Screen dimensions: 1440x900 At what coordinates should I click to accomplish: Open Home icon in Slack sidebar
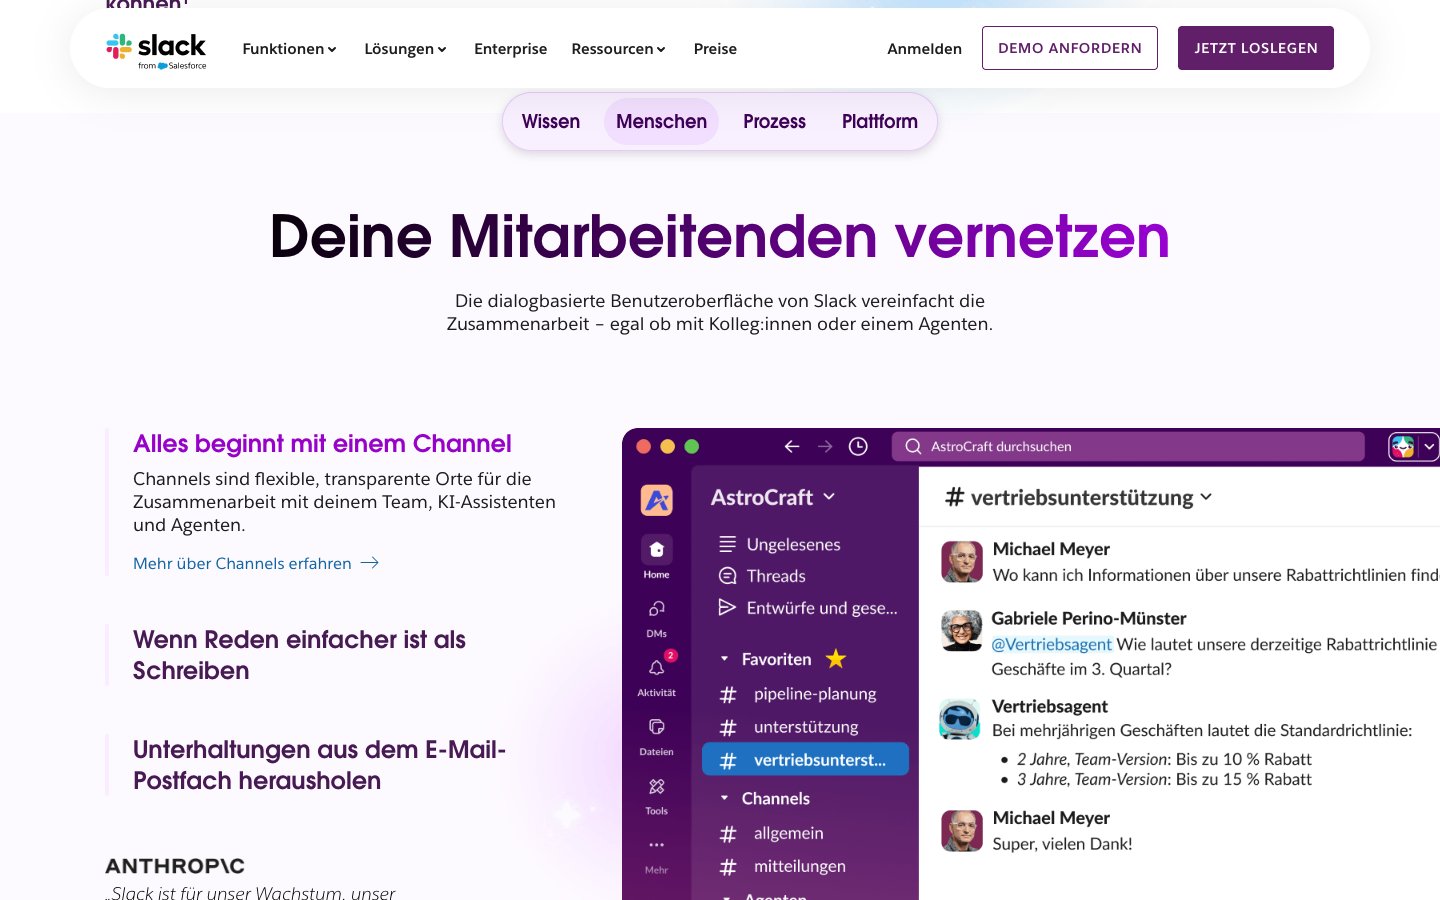(656, 549)
